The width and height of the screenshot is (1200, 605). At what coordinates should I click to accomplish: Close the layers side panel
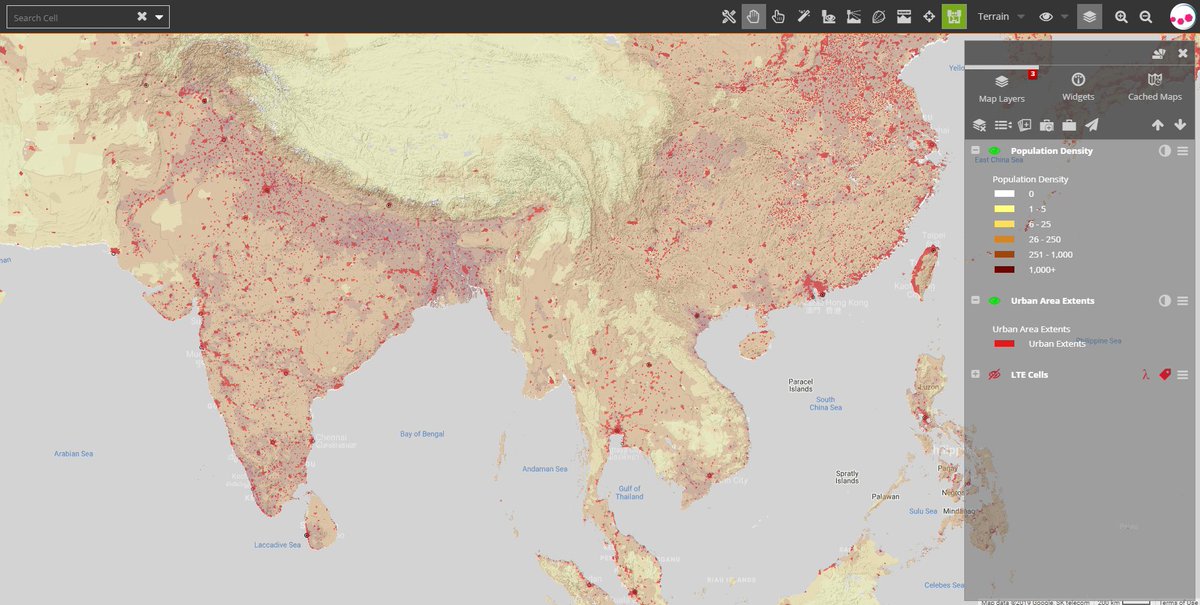point(1183,53)
